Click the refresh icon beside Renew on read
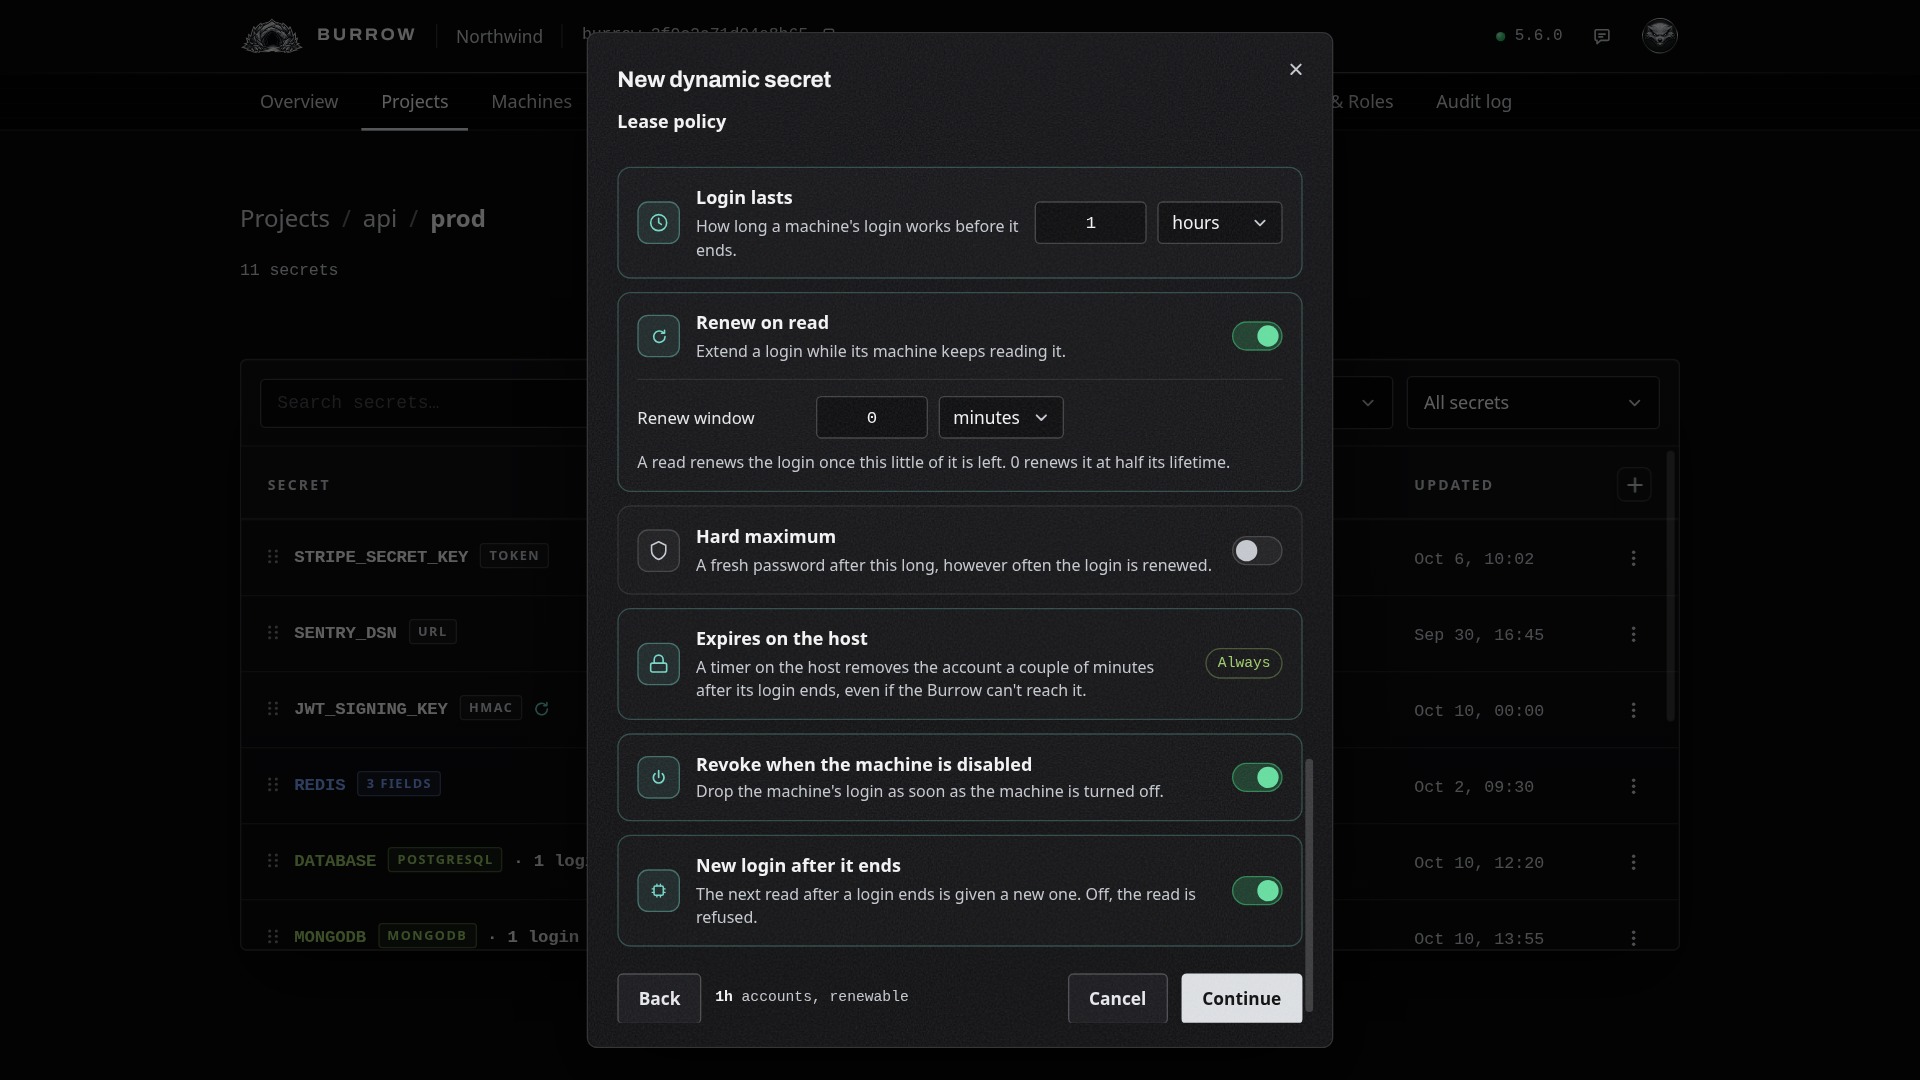The height and width of the screenshot is (1080, 1920). 658,337
